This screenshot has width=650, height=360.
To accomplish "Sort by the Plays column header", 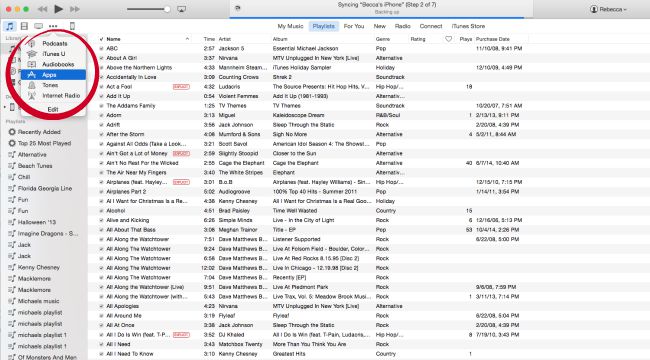I will 466,39.
